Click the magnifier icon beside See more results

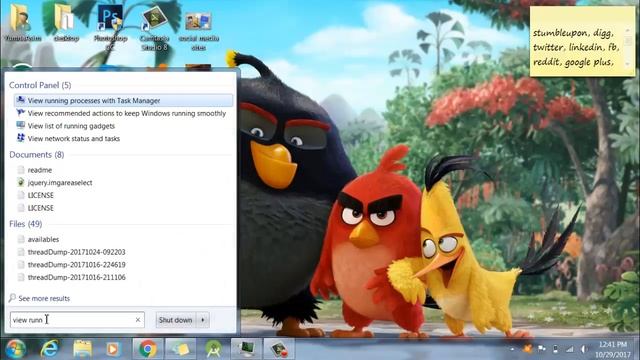[12, 298]
